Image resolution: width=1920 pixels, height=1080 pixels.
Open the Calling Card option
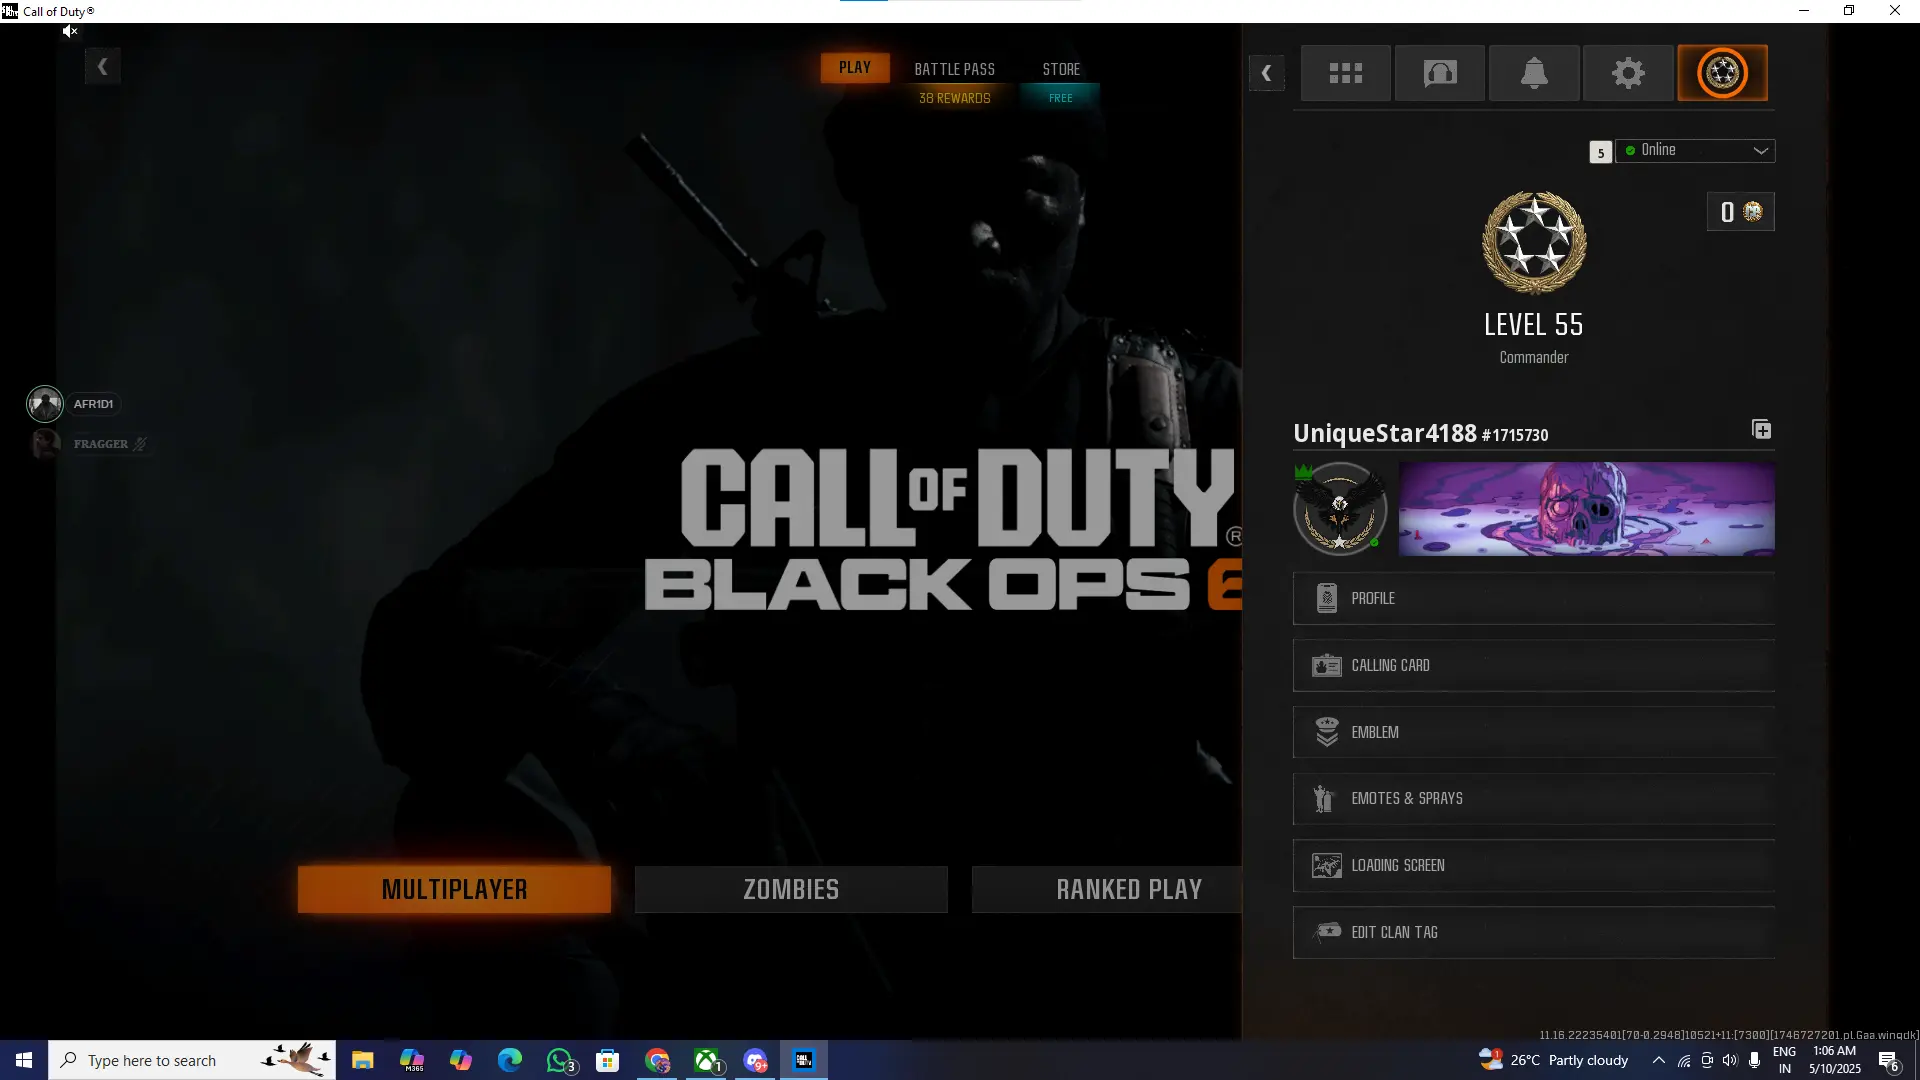[1533, 666]
